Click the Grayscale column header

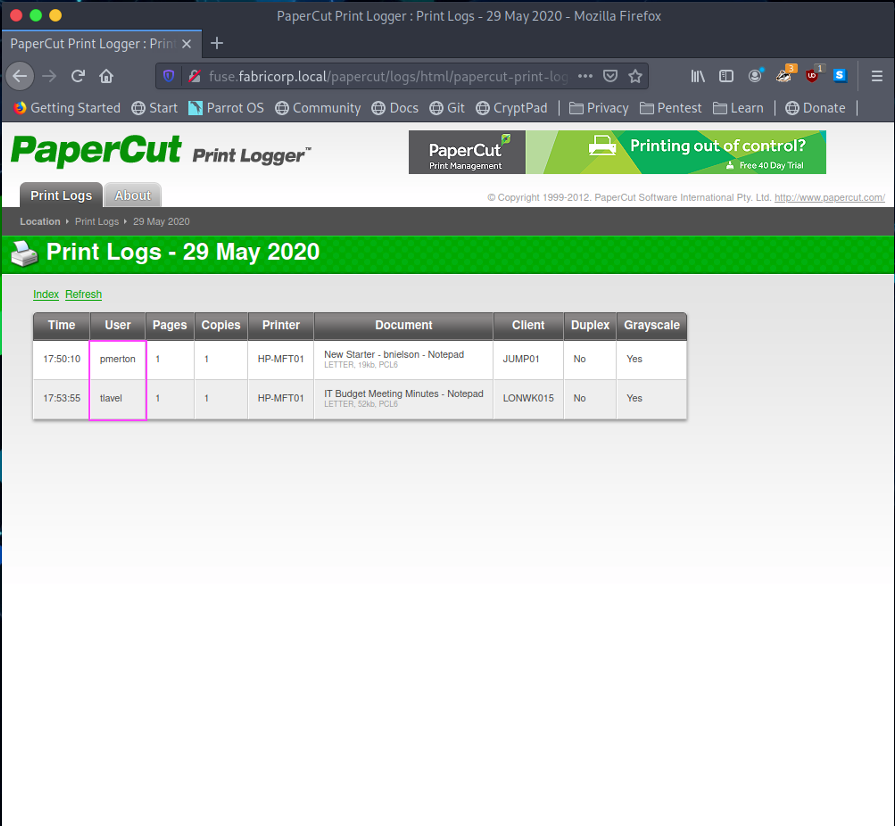point(652,325)
